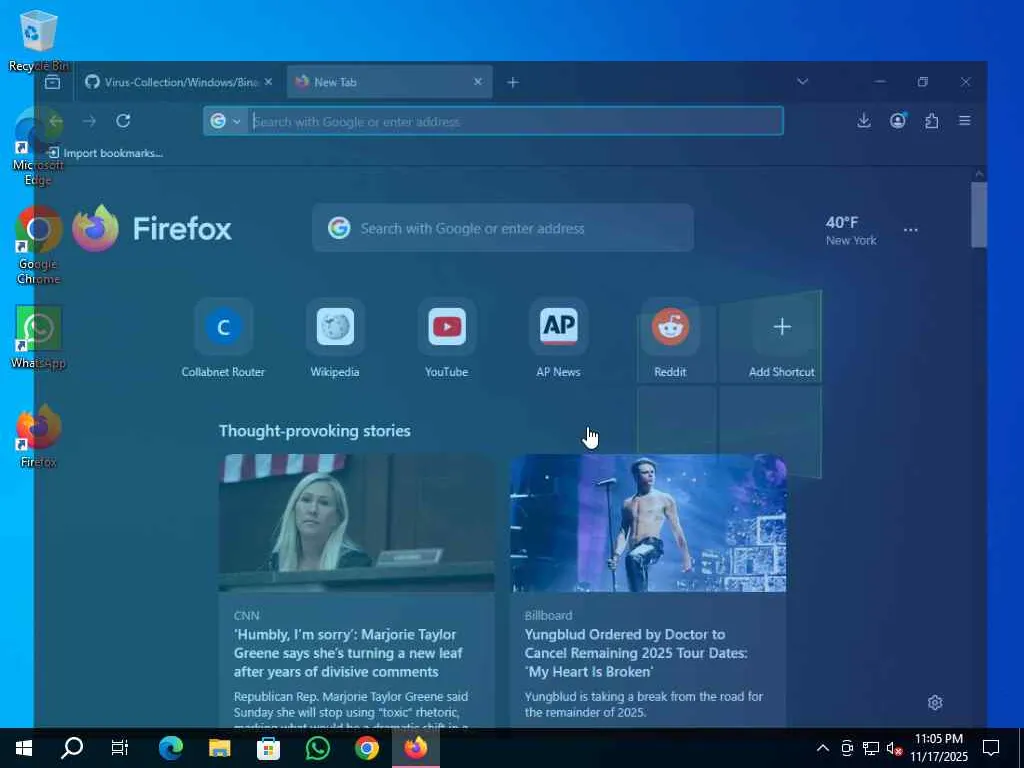This screenshot has width=1024, height=768.
Task: Open the weather widget three-dot menu
Action: coord(910,230)
